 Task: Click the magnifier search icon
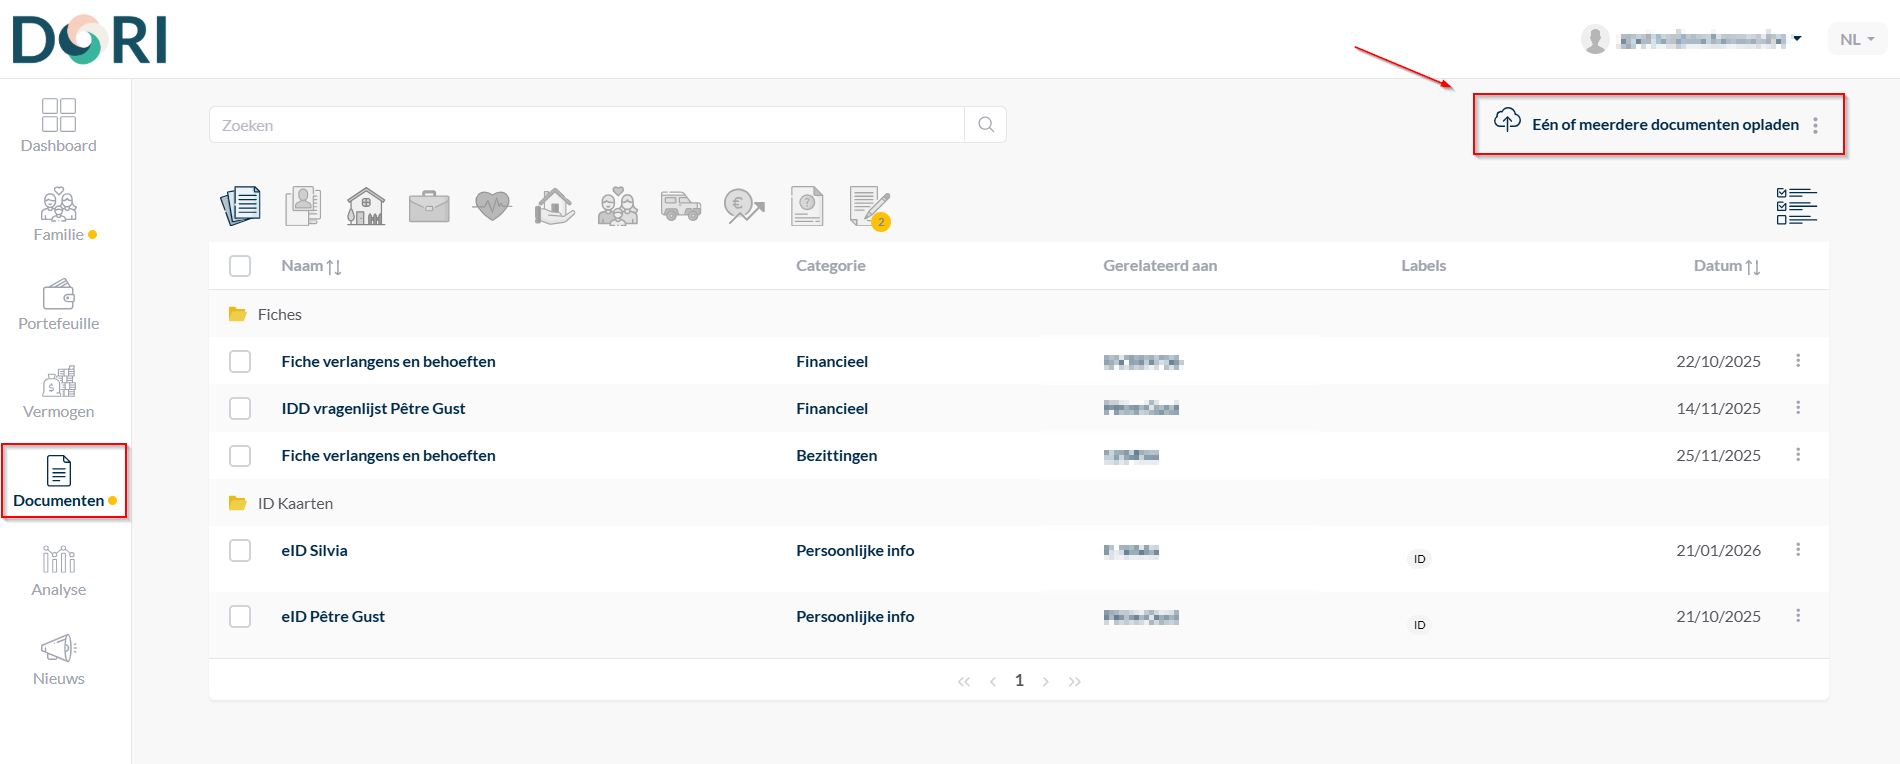point(986,125)
